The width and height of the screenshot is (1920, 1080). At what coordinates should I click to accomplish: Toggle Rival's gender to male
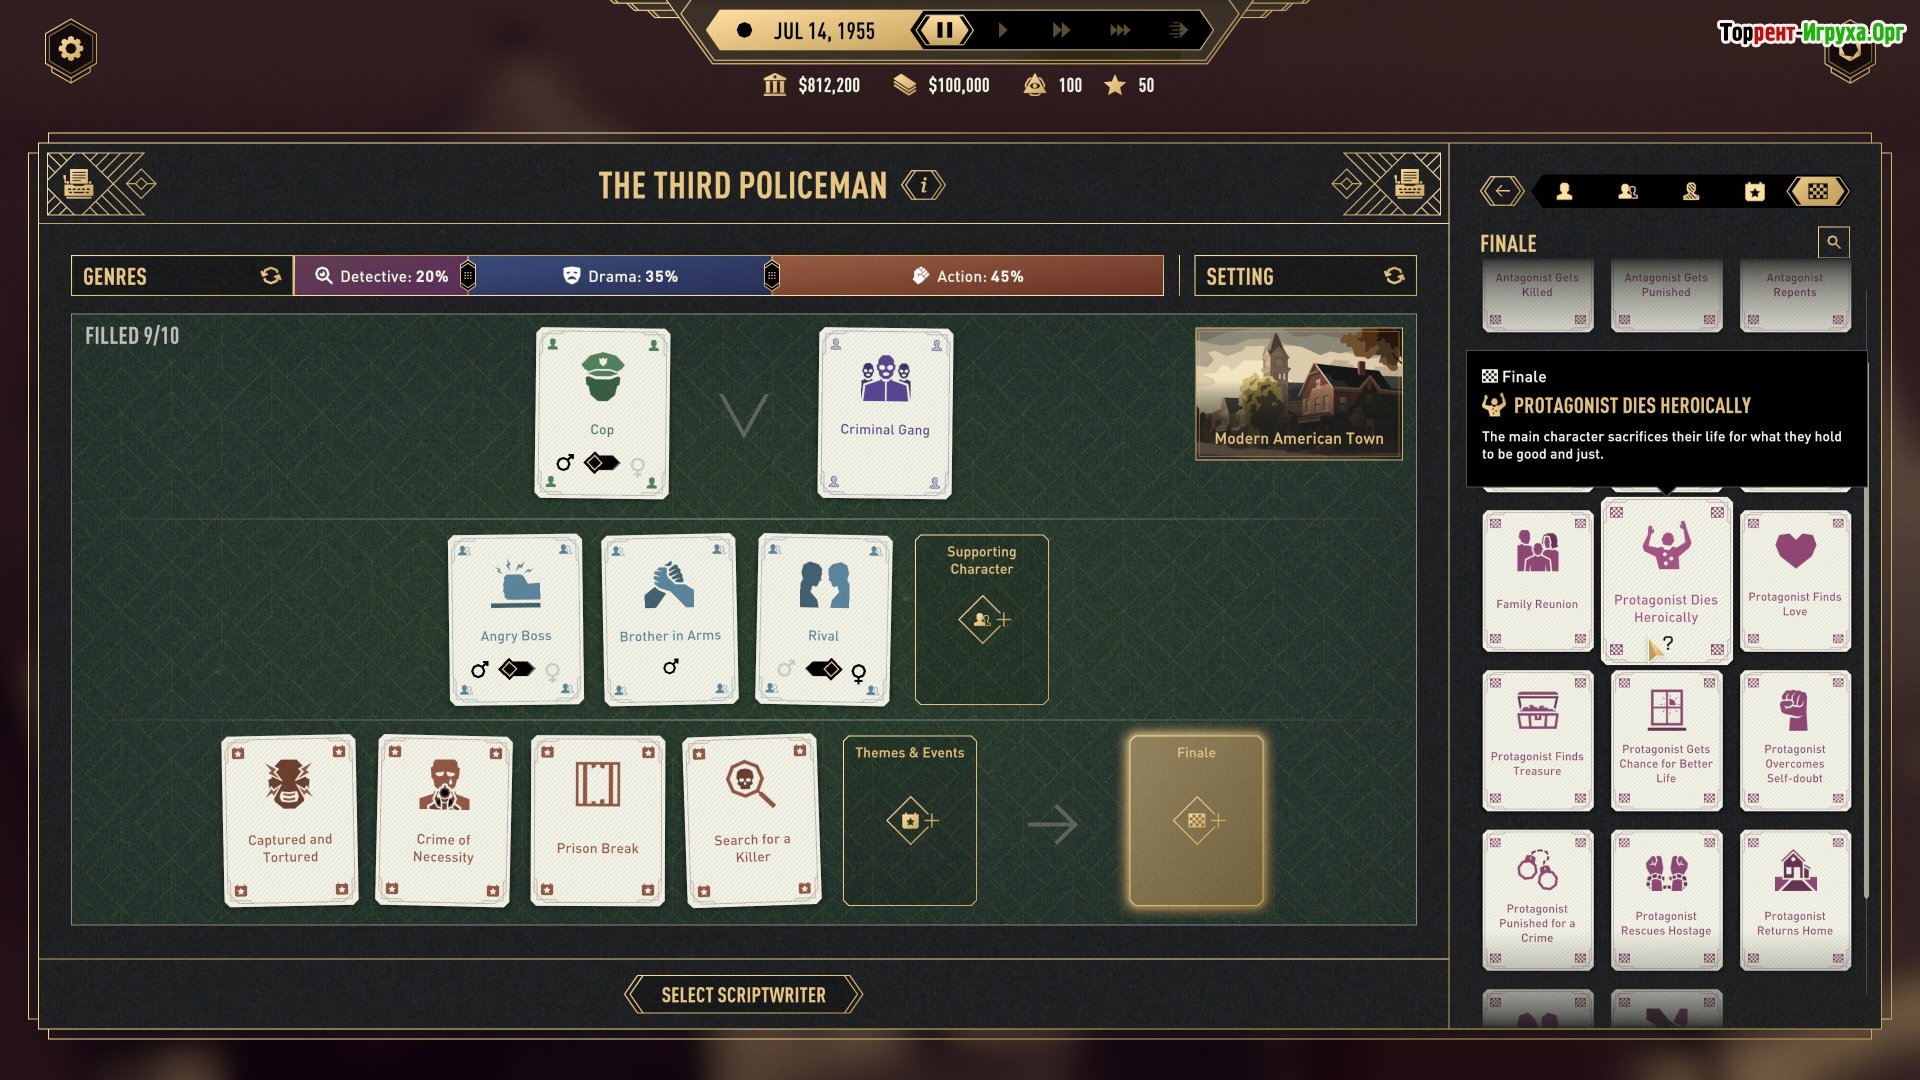786,668
